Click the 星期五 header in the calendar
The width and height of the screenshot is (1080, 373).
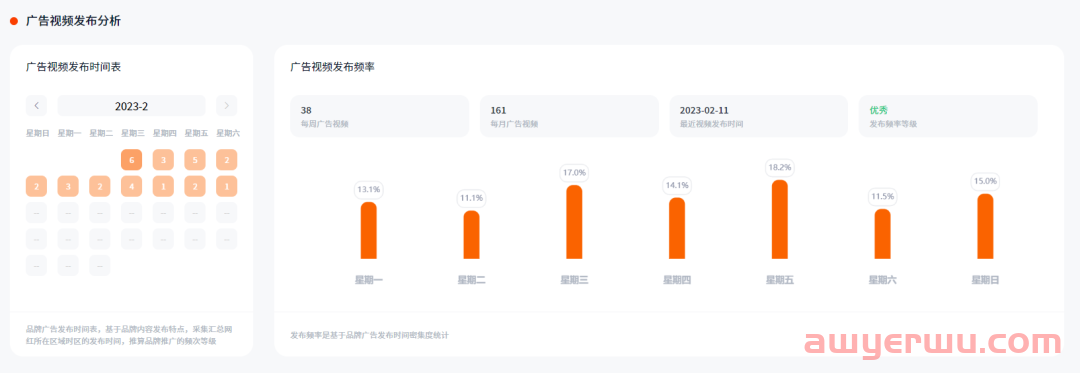point(195,133)
